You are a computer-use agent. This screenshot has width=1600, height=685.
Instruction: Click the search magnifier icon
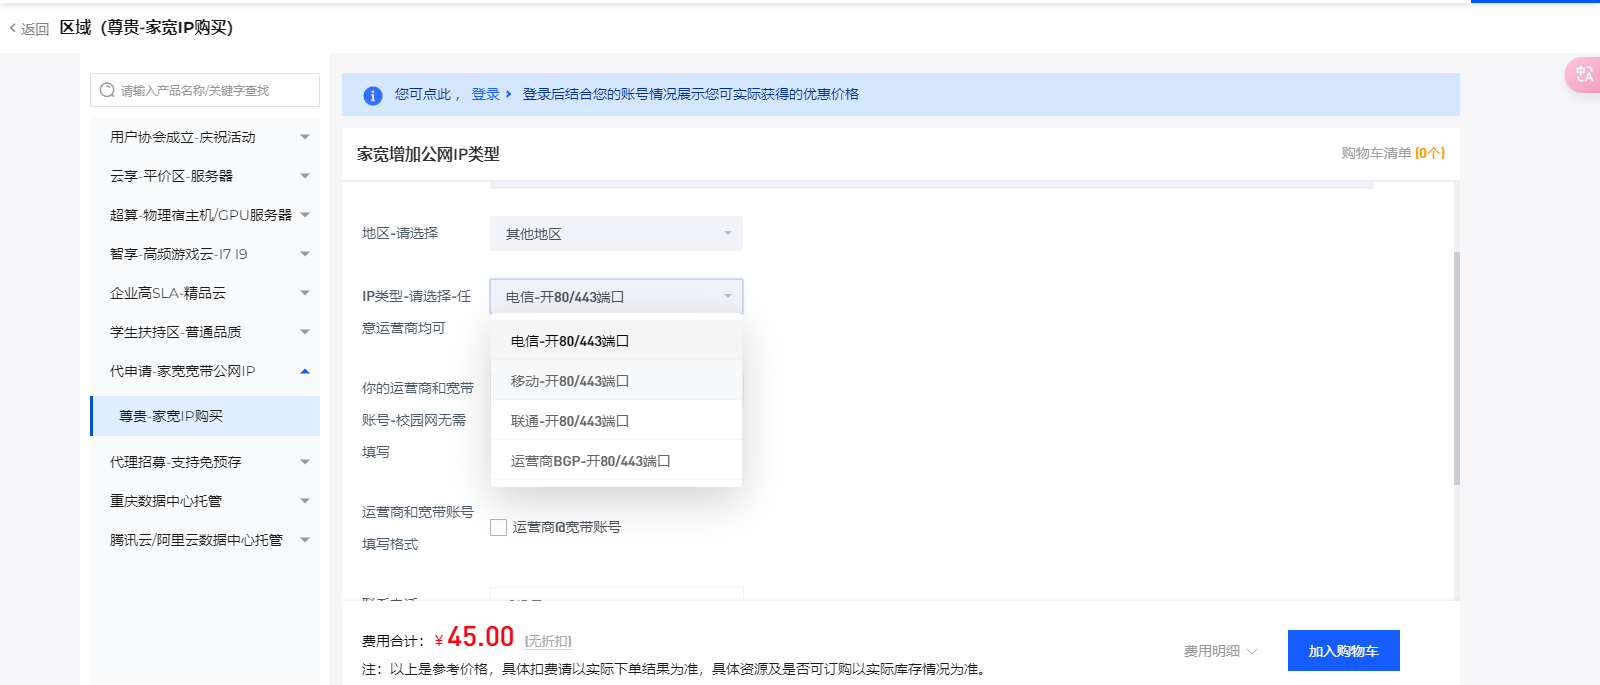pos(107,90)
